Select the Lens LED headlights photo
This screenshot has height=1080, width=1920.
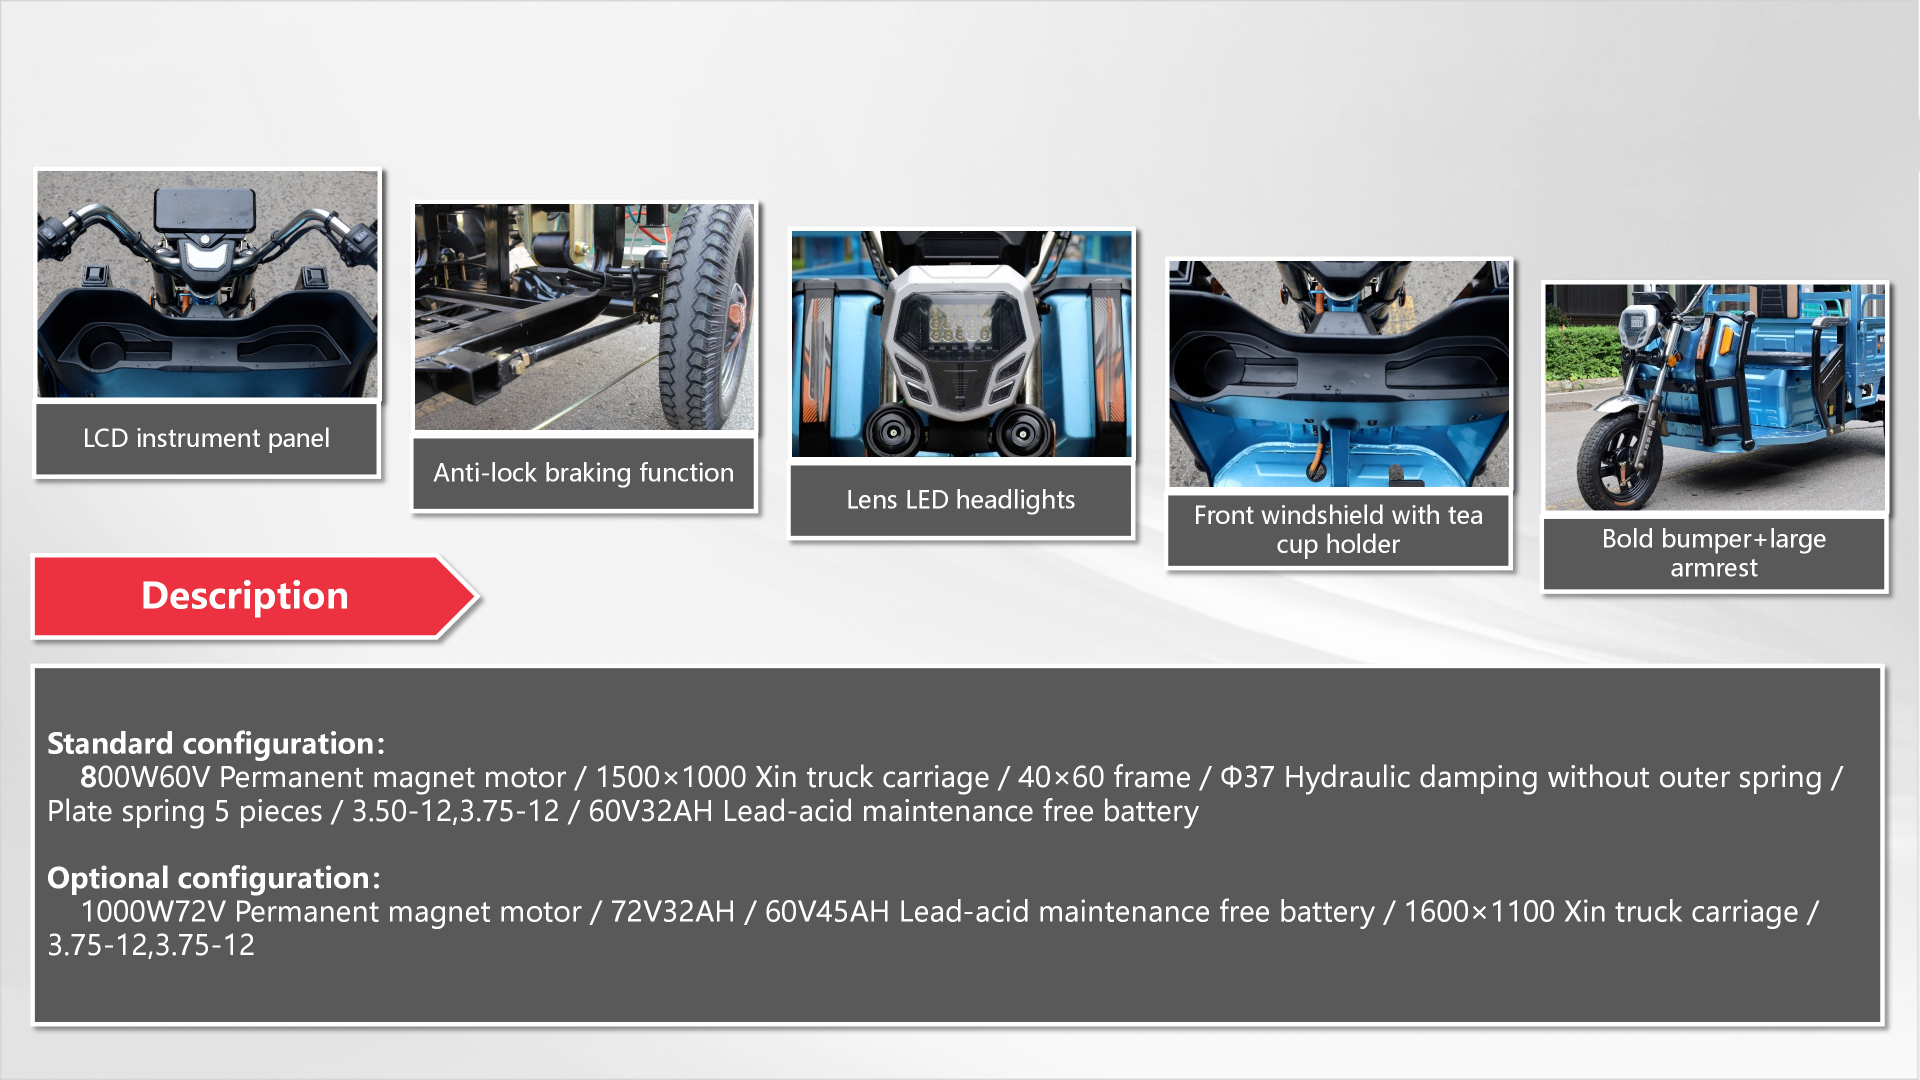click(x=961, y=344)
